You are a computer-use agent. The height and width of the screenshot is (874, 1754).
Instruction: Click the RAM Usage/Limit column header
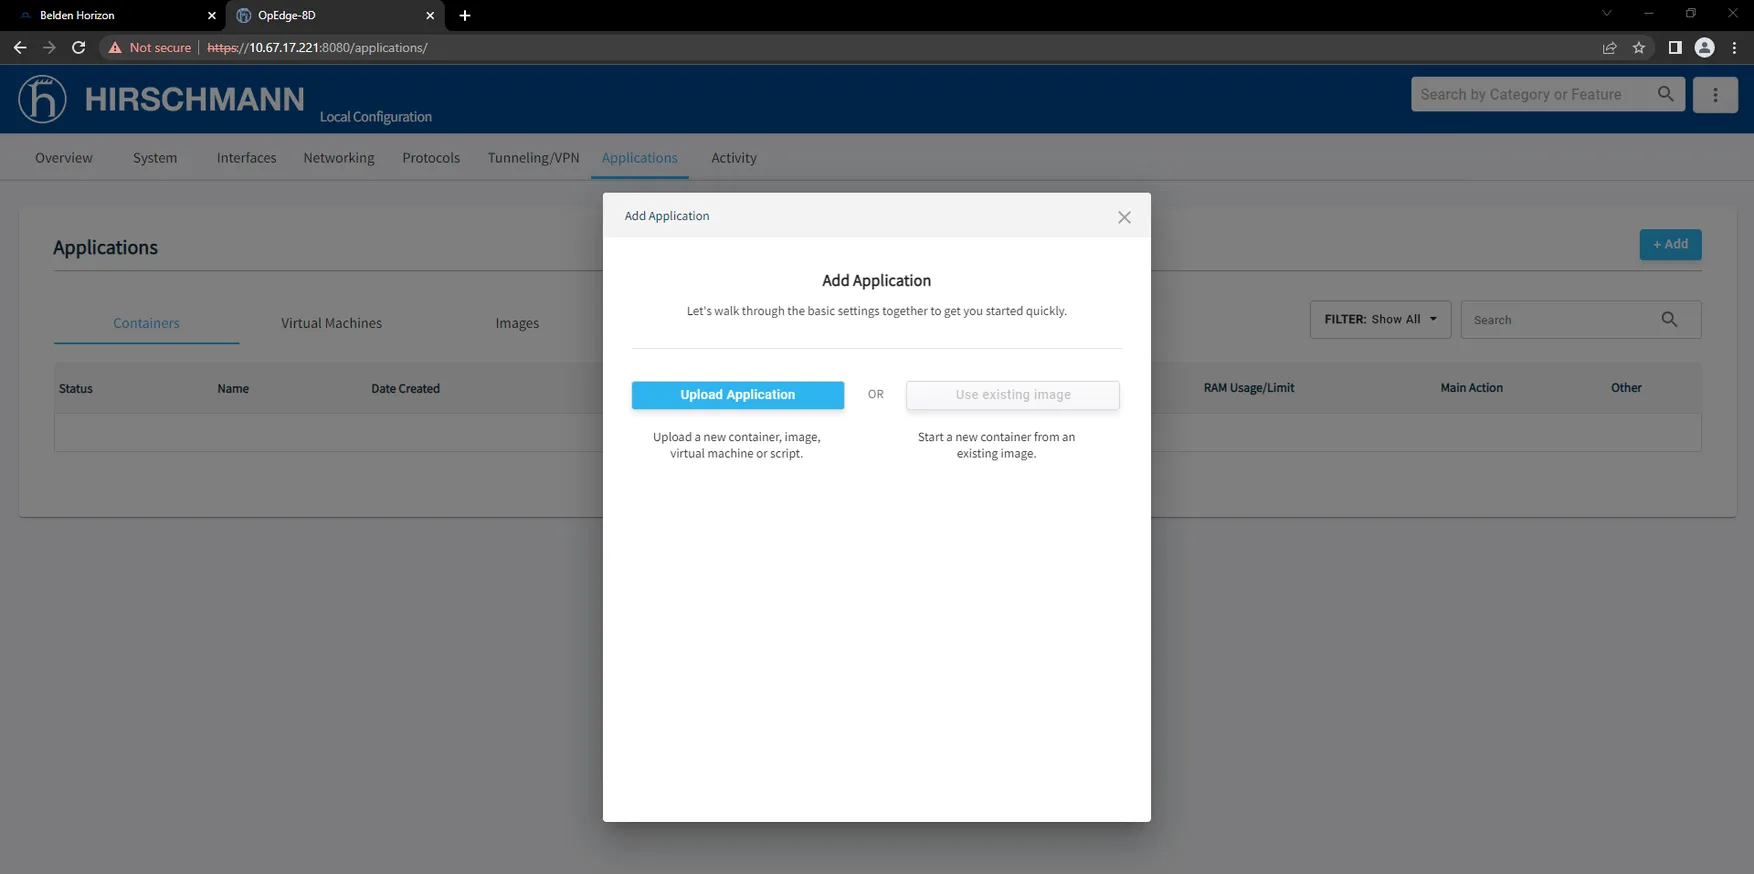point(1249,388)
